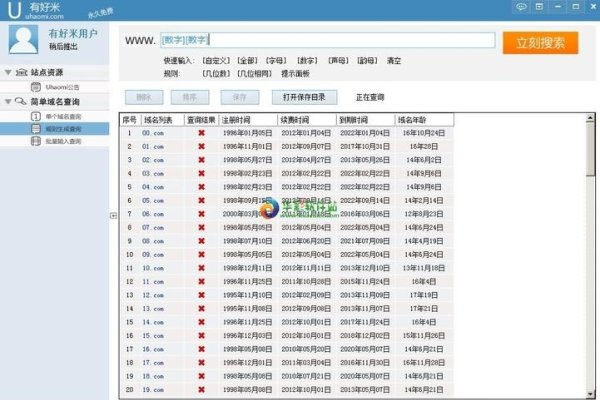600x400 pixels.
Task: Open the 提示面板 link
Action: 295,73
